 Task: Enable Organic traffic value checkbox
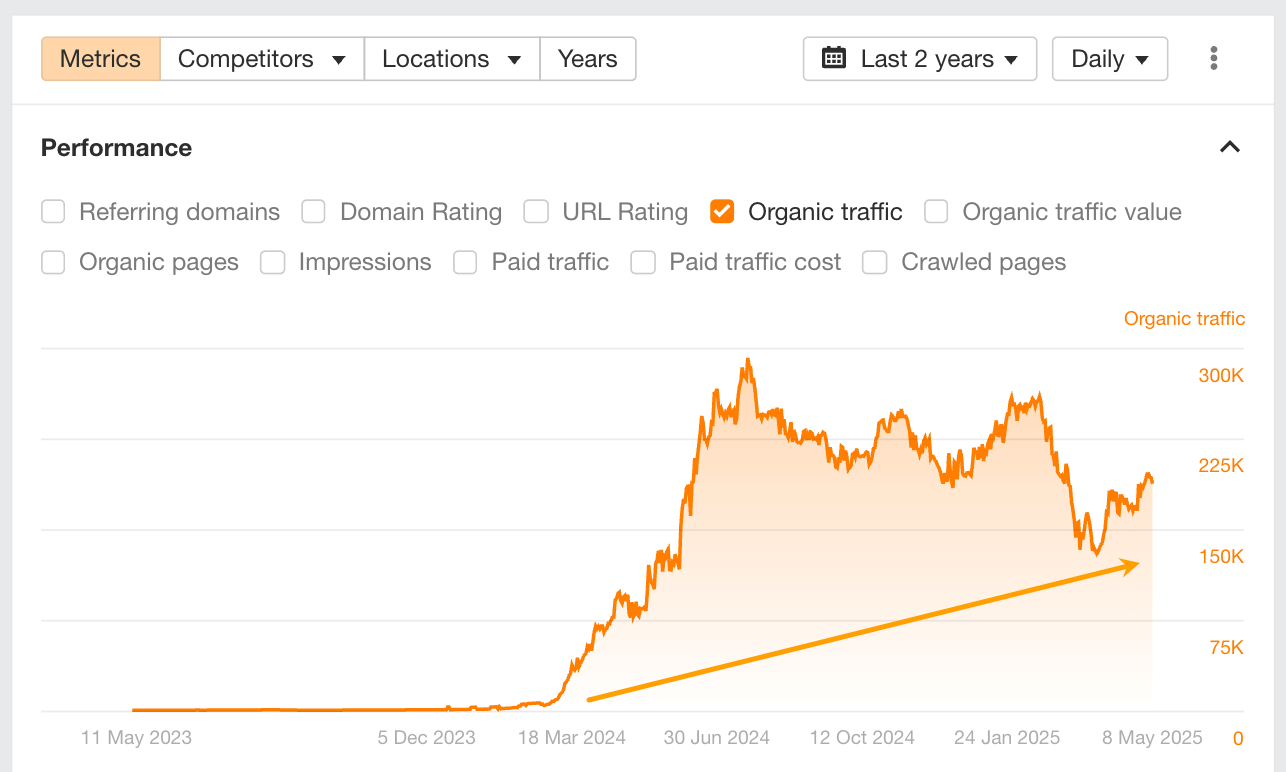click(936, 212)
